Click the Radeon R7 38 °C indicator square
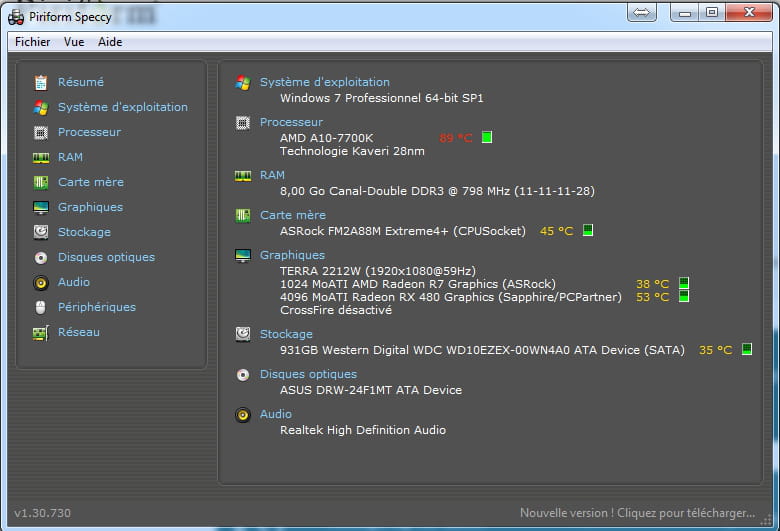The width and height of the screenshot is (780, 531). [684, 283]
